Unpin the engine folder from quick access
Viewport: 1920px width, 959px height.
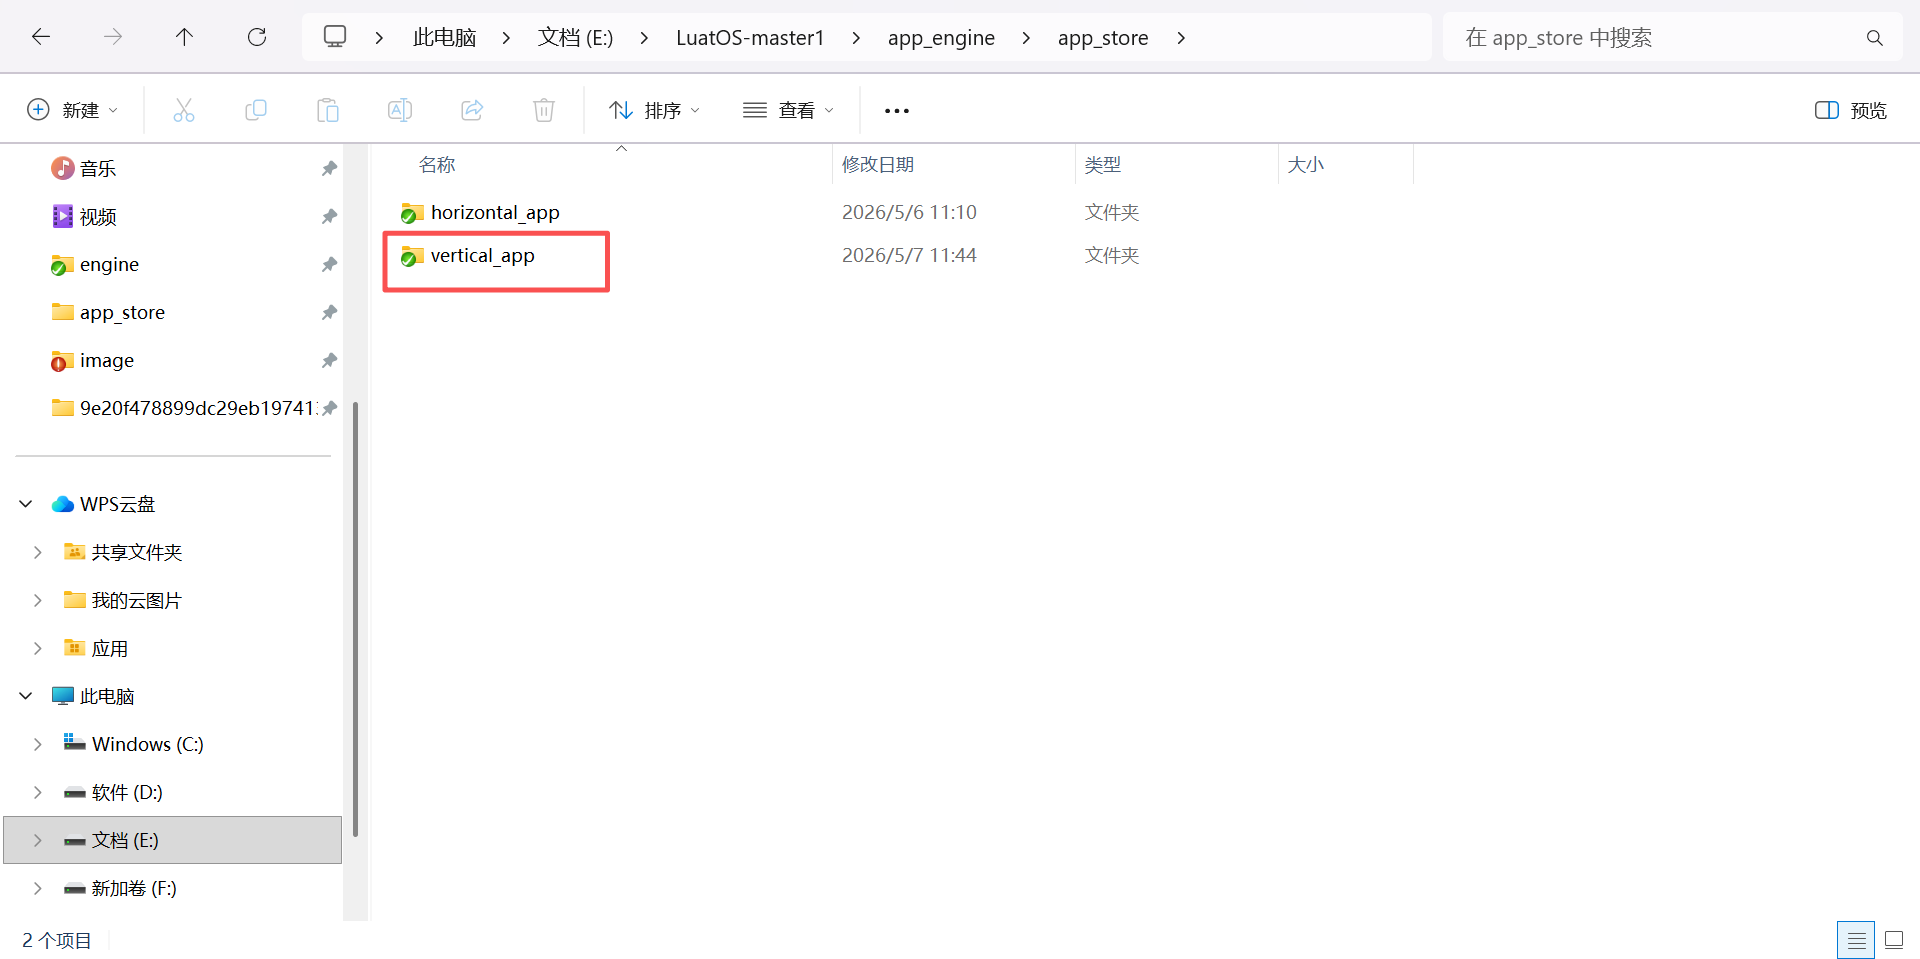click(329, 265)
